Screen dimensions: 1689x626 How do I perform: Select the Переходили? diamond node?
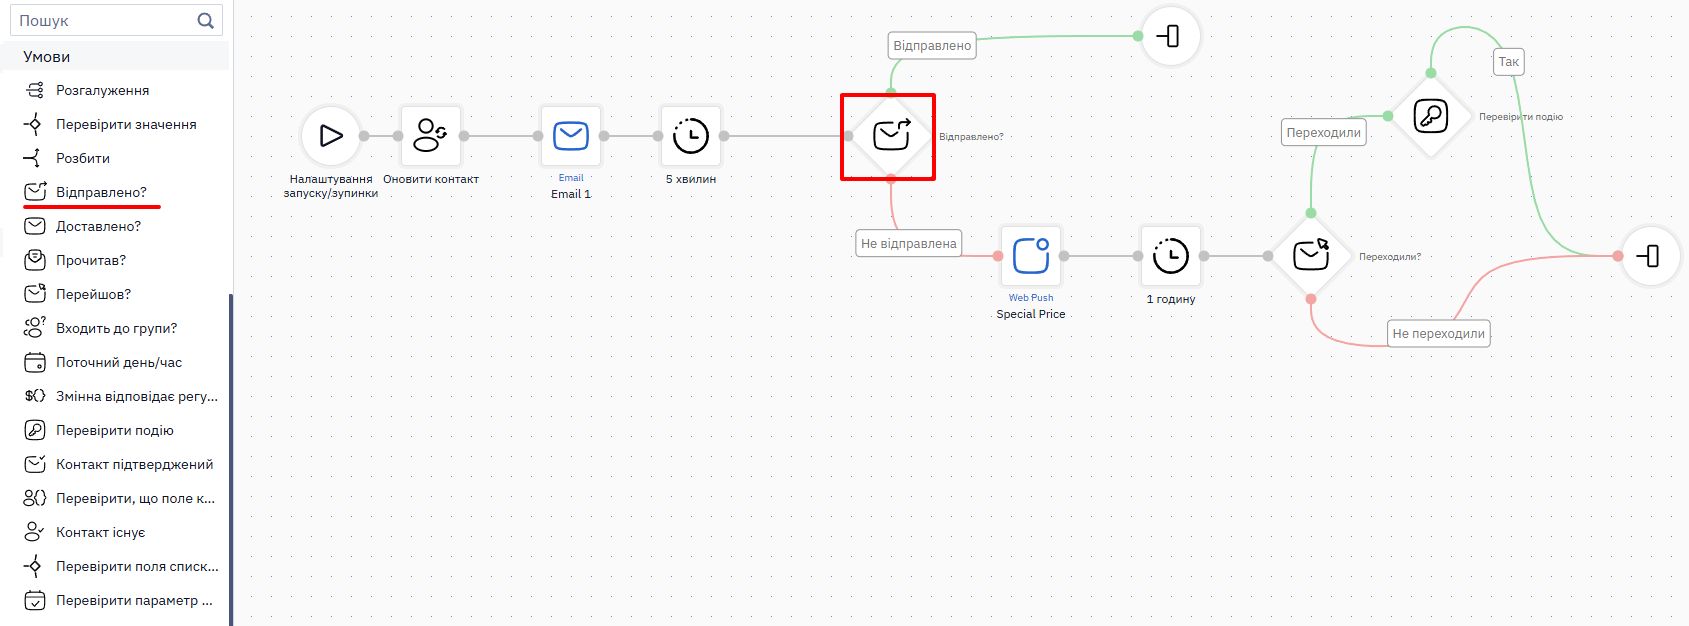pos(1311,256)
